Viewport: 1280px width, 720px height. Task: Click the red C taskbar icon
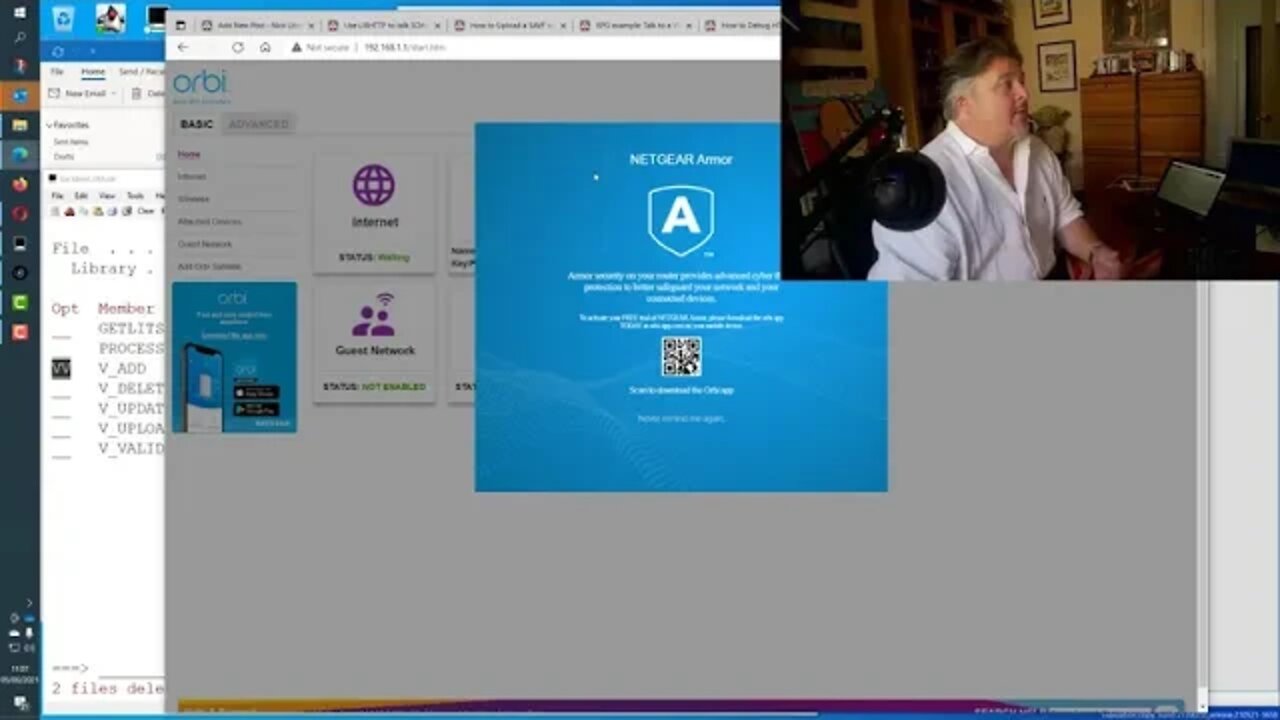click(19, 332)
